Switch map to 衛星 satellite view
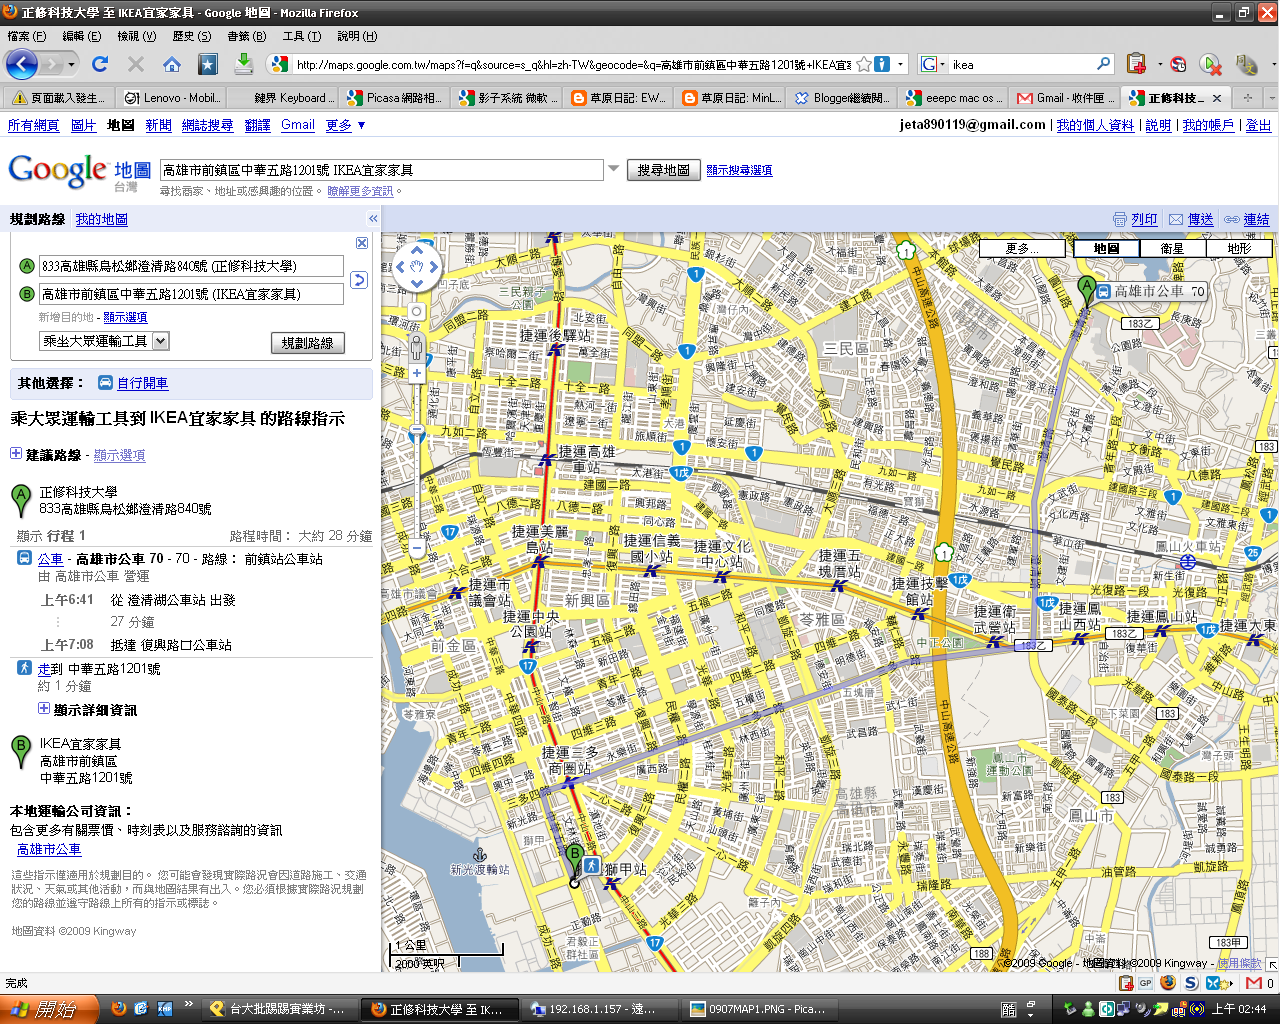The height and width of the screenshot is (1024, 1280). click(x=1172, y=248)
